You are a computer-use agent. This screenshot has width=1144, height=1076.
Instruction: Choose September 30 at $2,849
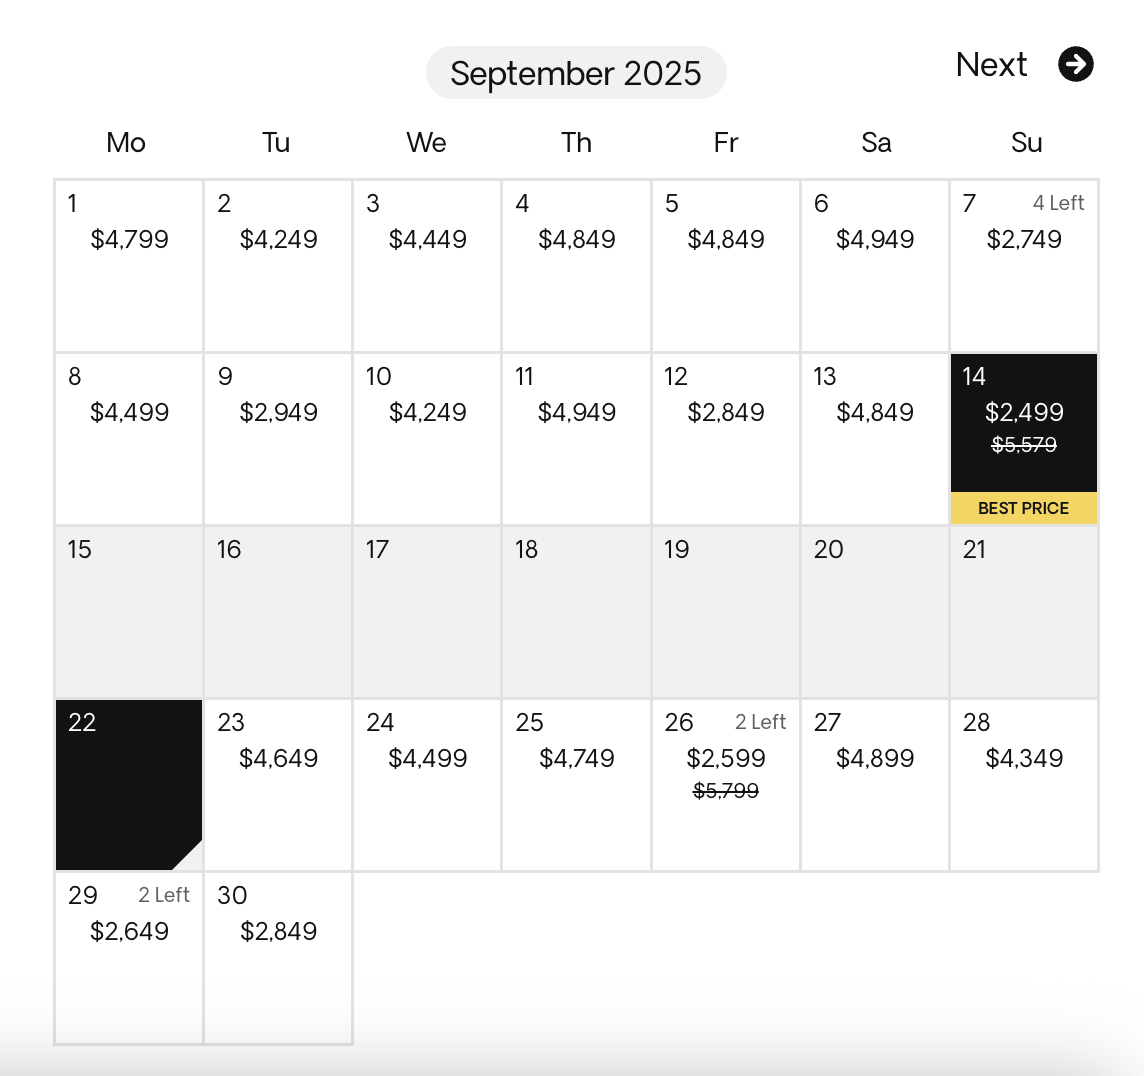(278, 957)
